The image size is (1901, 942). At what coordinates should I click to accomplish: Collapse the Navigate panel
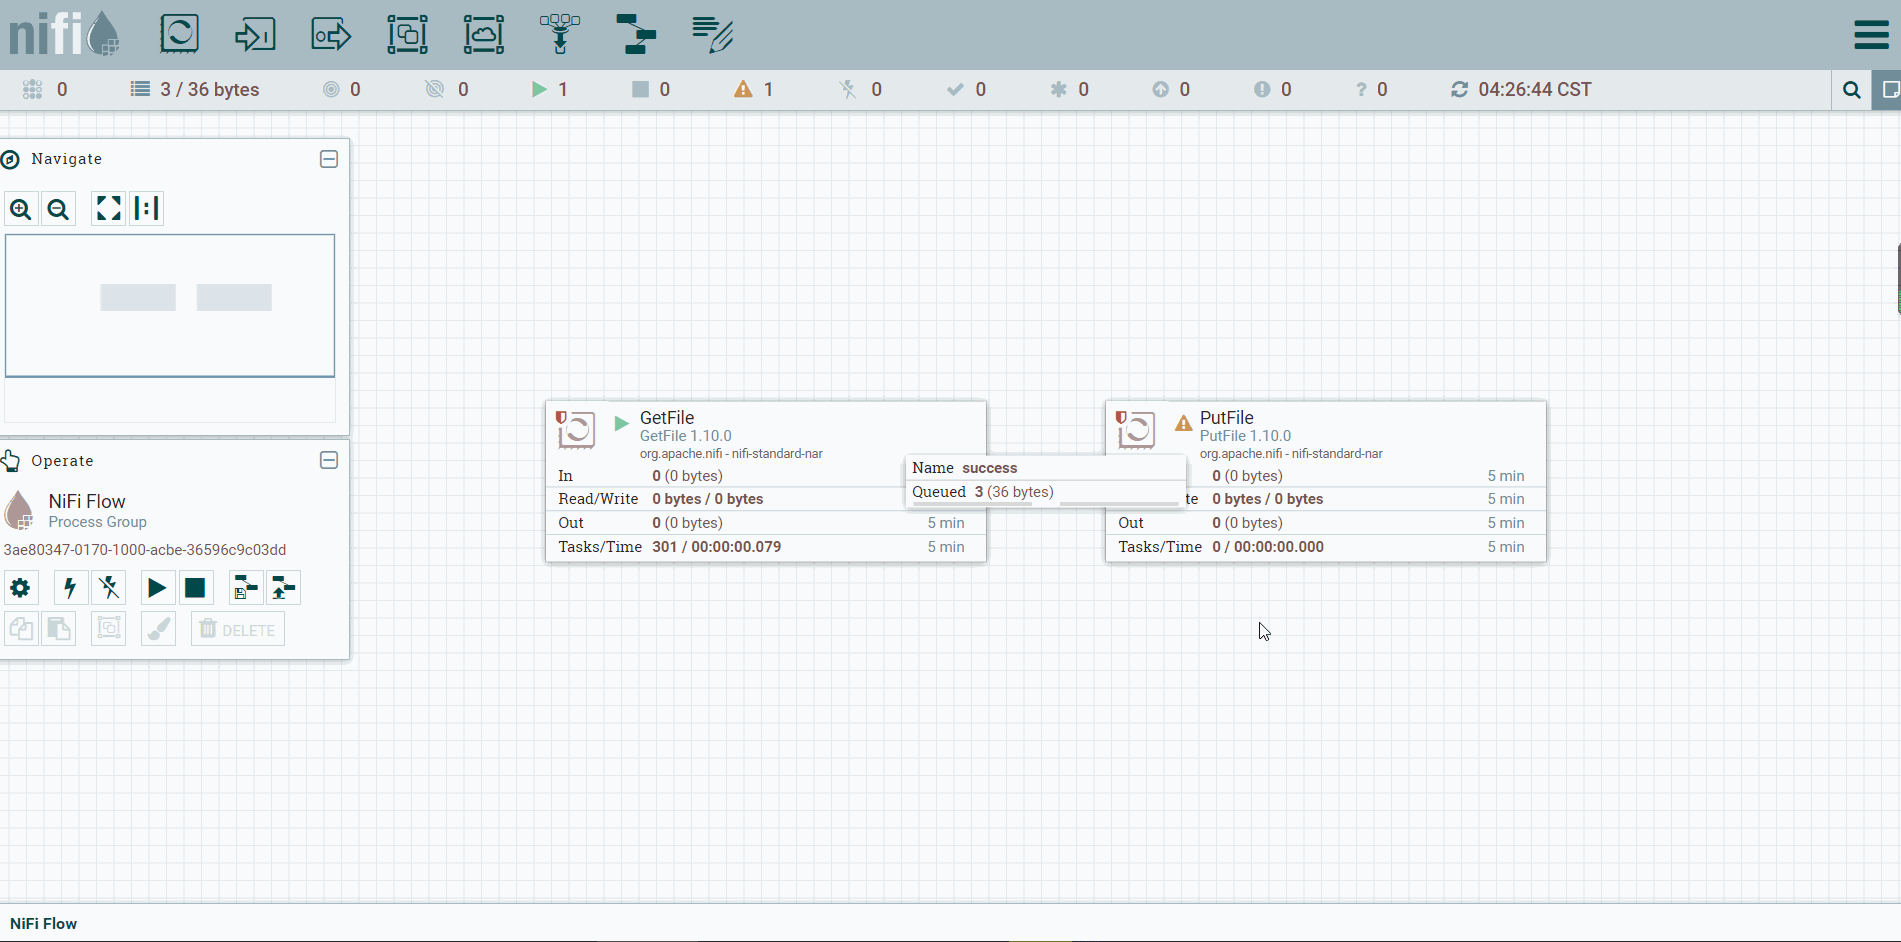point(329,159)
